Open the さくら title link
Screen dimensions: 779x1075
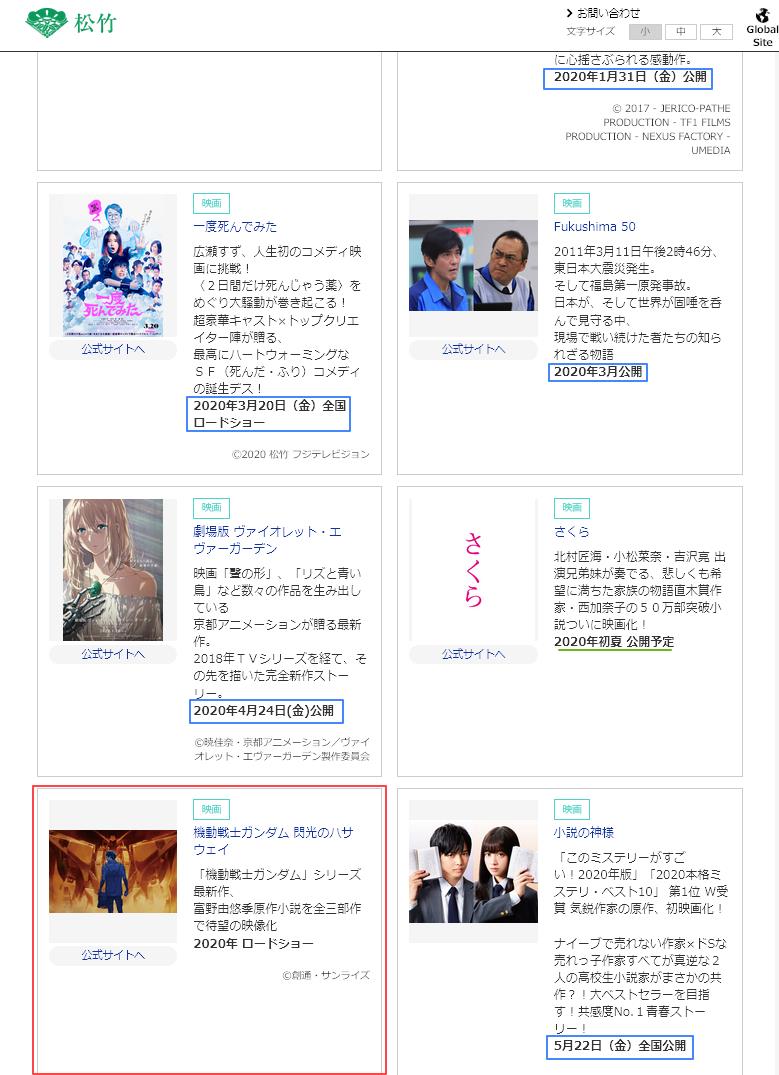pyautogui.click(x=571, y=531)
